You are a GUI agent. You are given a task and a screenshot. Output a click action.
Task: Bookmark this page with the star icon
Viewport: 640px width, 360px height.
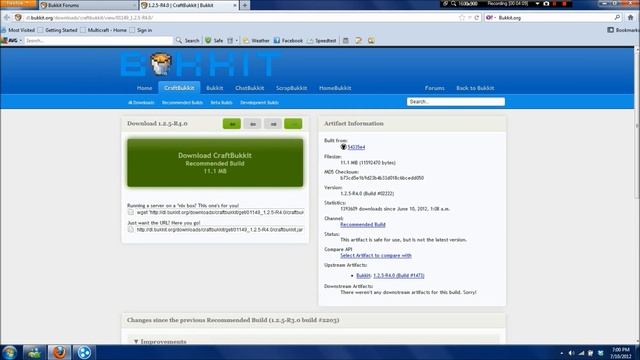pyautogui.click(x=462, y=18)
